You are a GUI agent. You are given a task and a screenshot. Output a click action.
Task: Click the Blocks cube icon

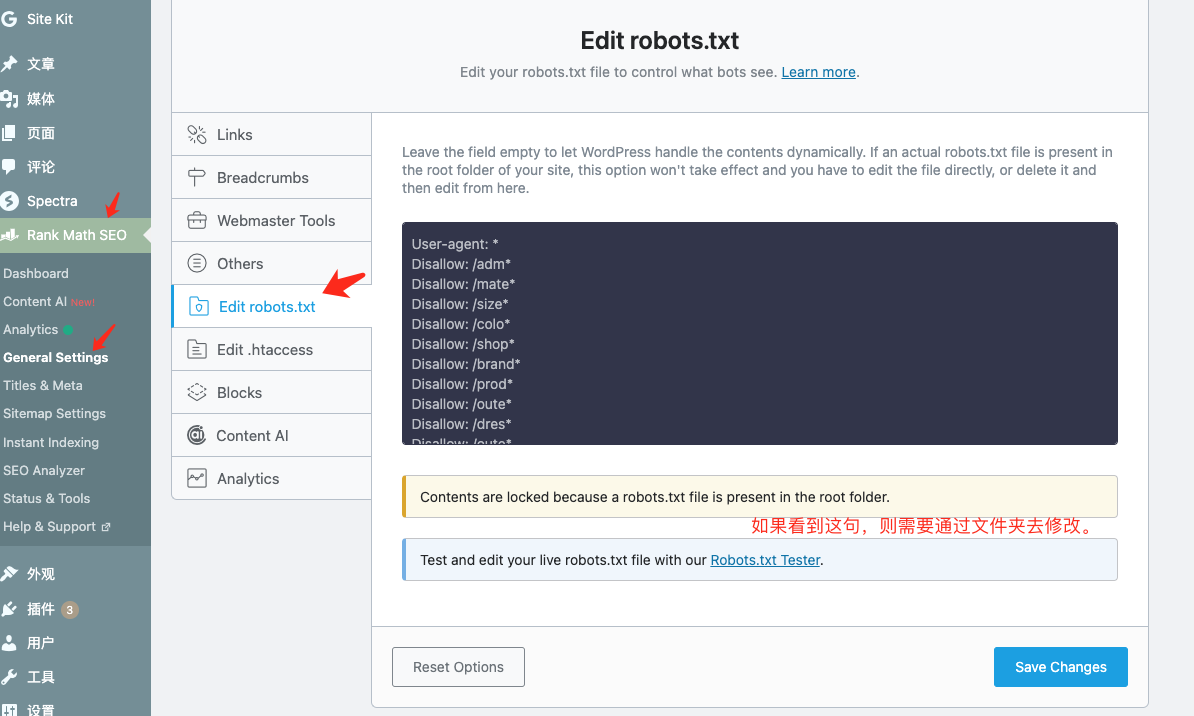197,393
